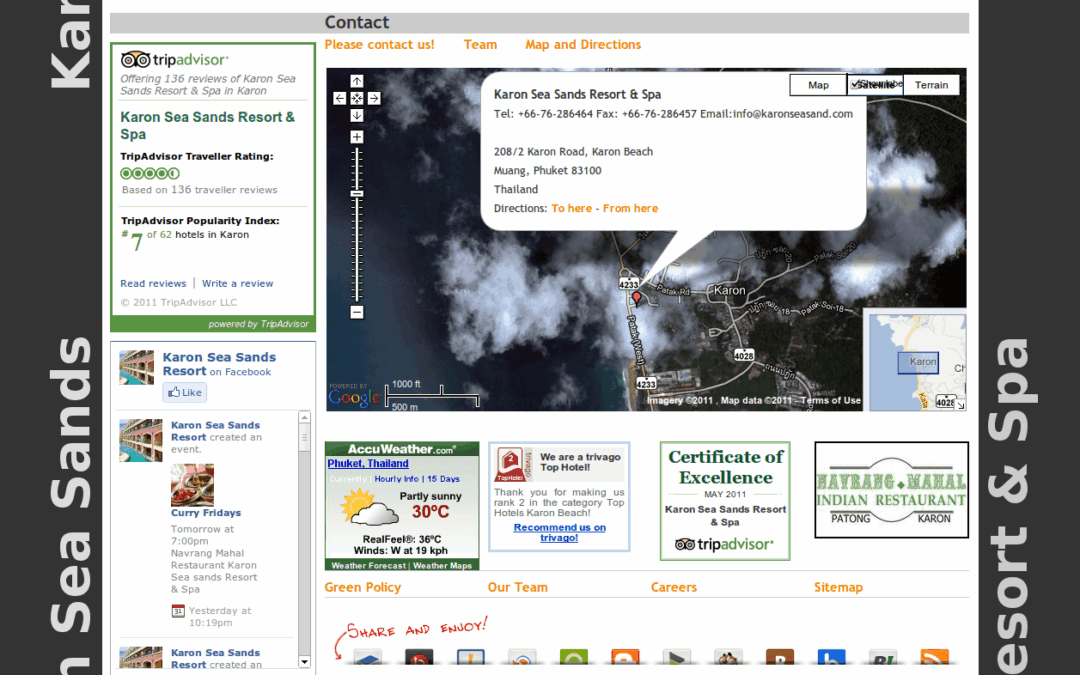Open the 'Map and Directions' tab
Image resolution: width=1080 pixels, height=675 pixels.
pos(583,45)
